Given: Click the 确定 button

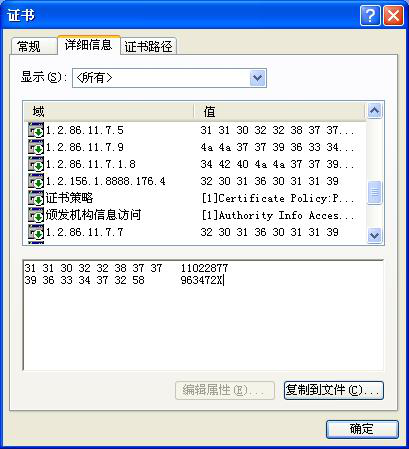Looking at the screenshot, I should tap(362, 429).
